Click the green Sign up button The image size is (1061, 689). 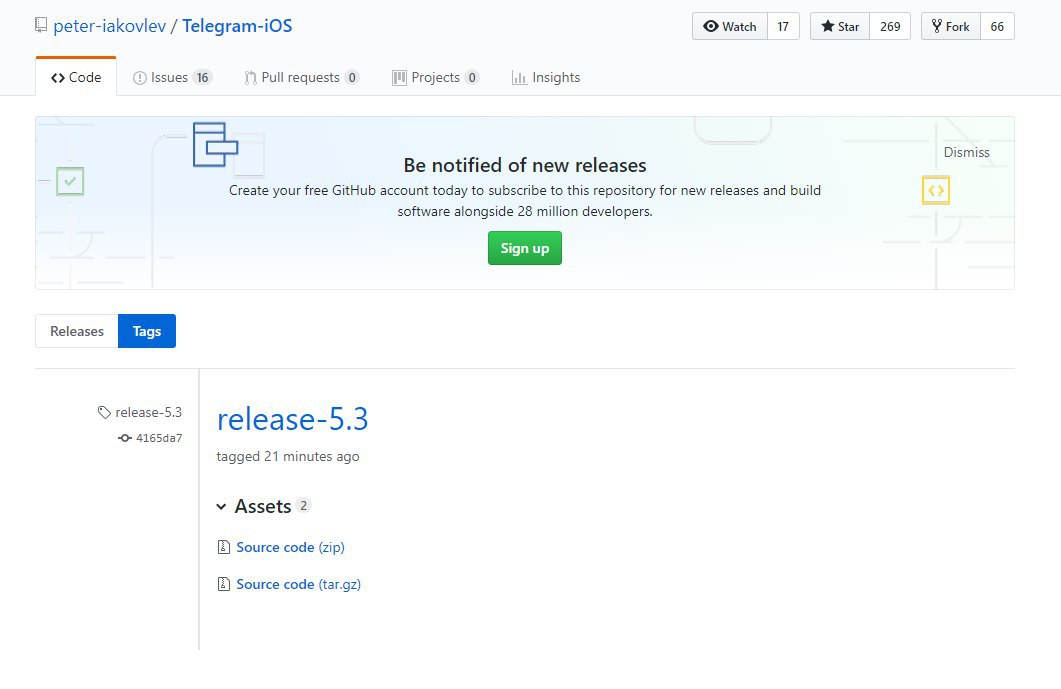tap(524, 248)
